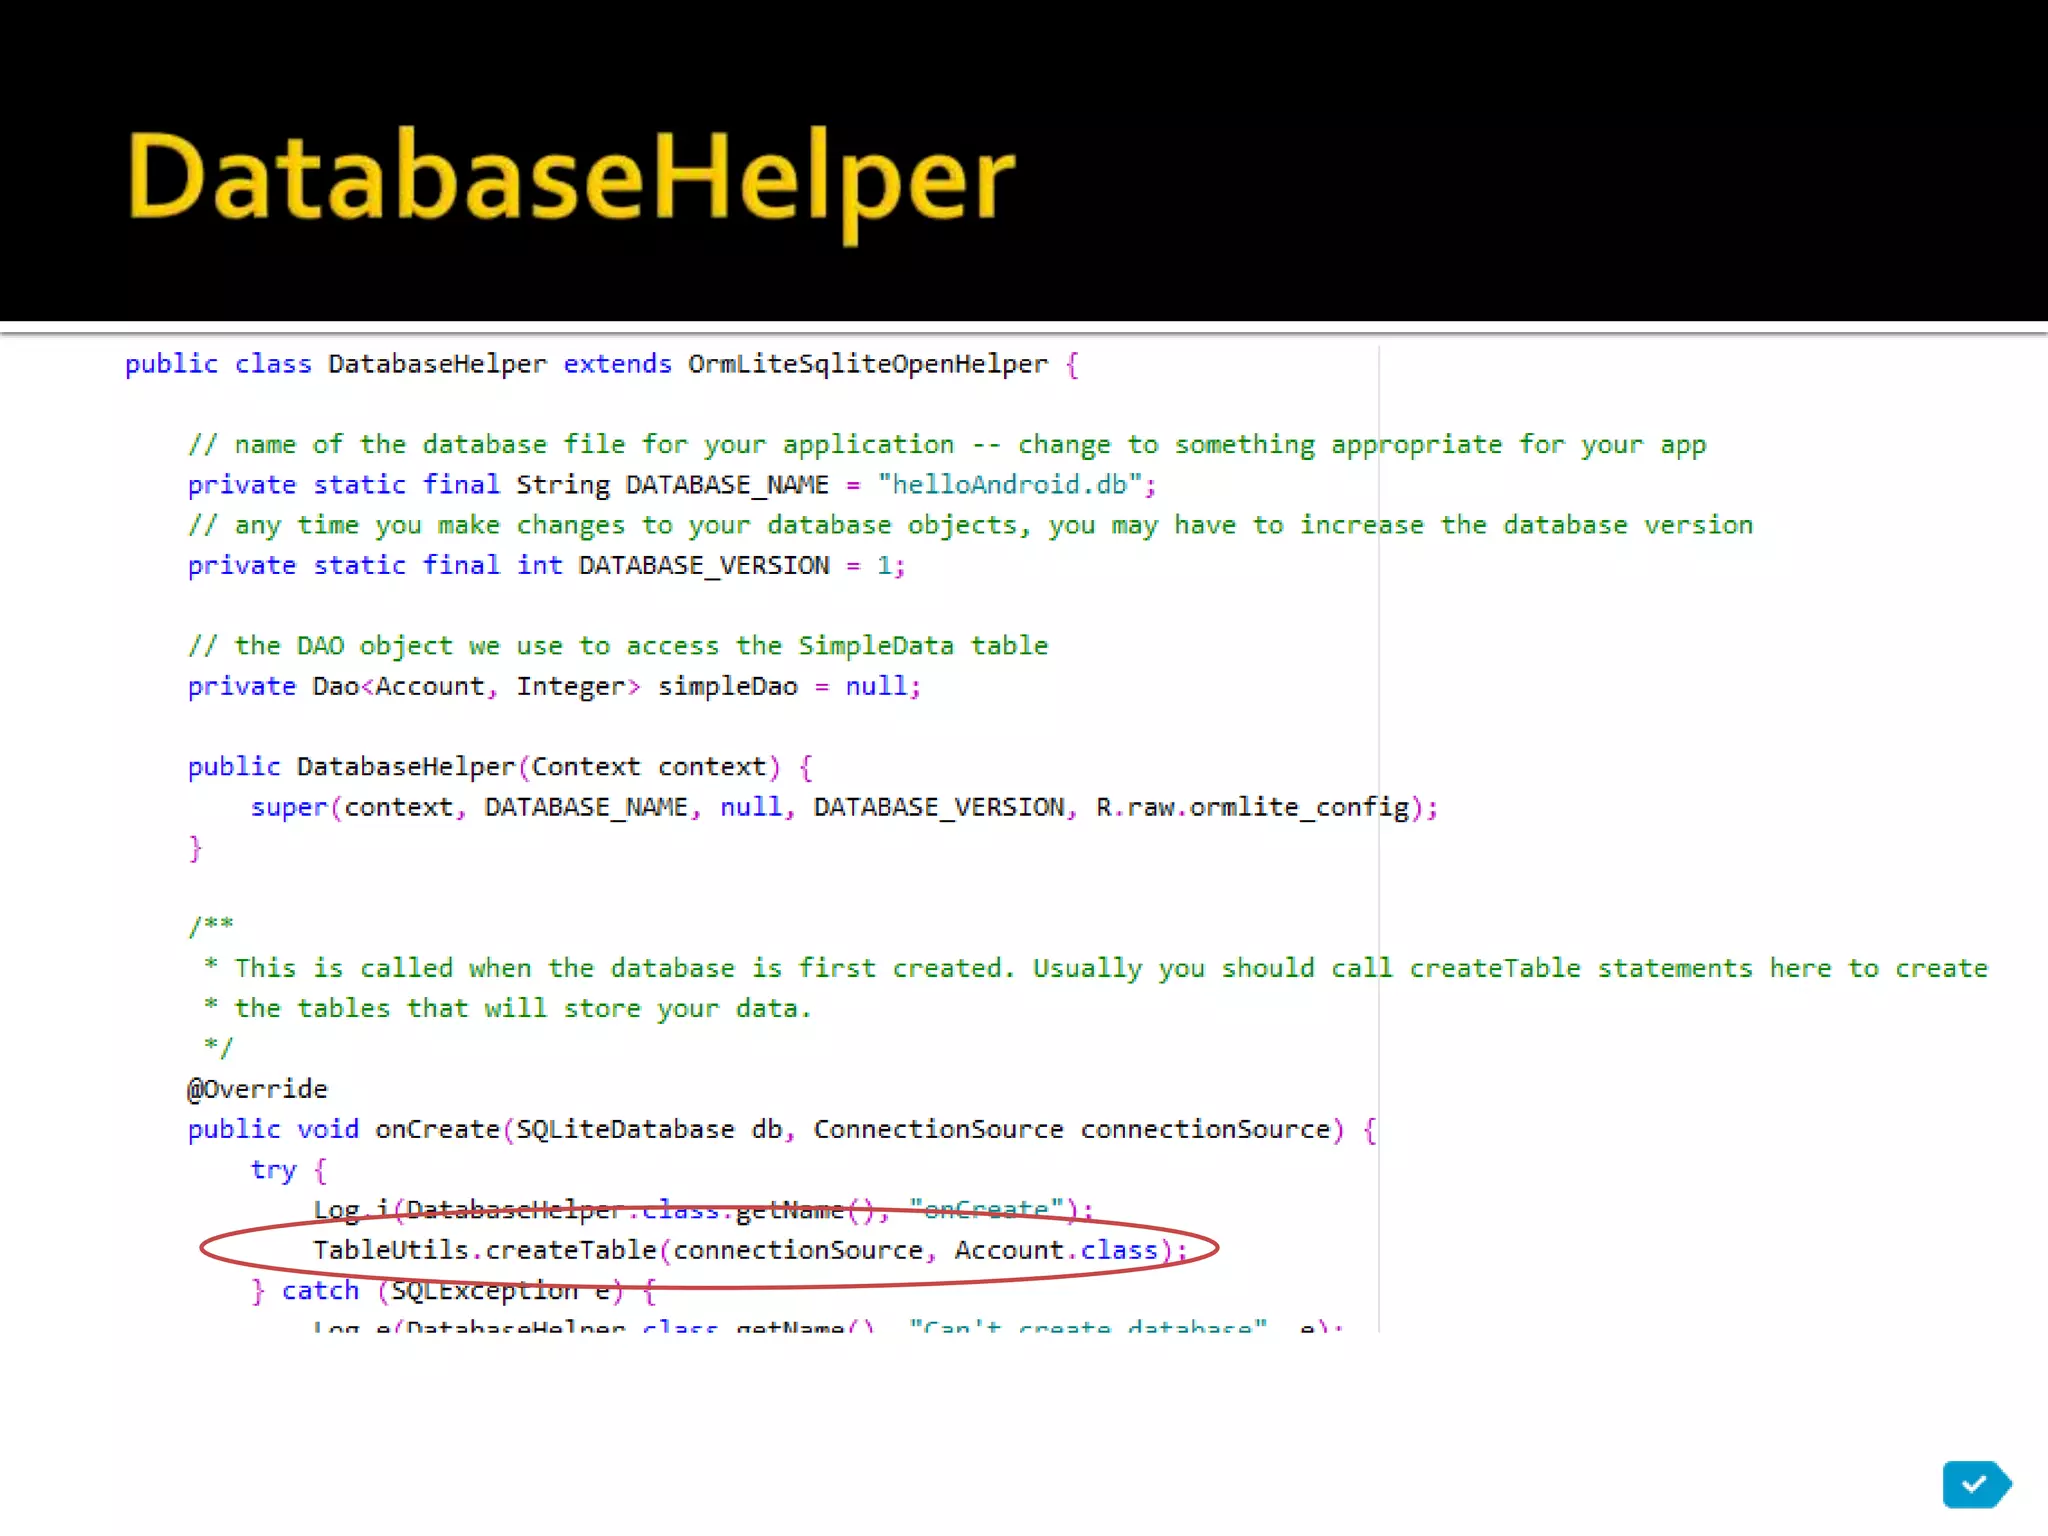Click the @Override annotation
The height and width of the screenshot is (1536, 2048).
(257, 1089)
